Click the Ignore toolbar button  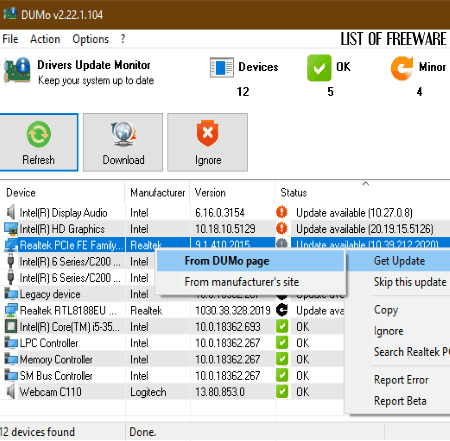(x=207, y=142)
